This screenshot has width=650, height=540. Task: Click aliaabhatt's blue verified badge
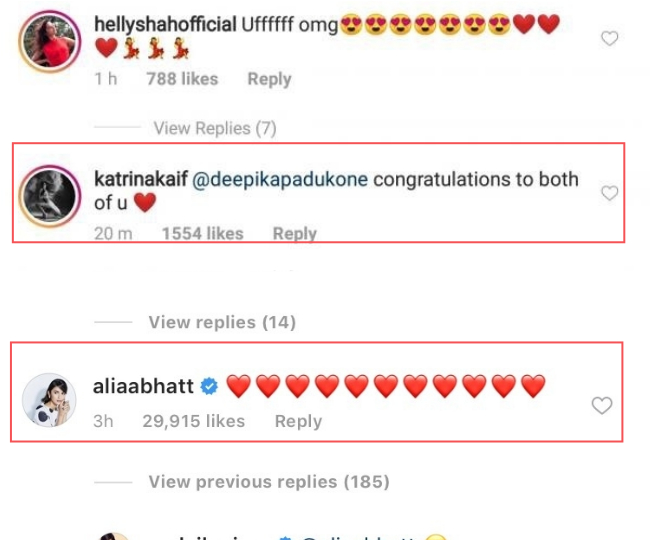coord(209,386)
